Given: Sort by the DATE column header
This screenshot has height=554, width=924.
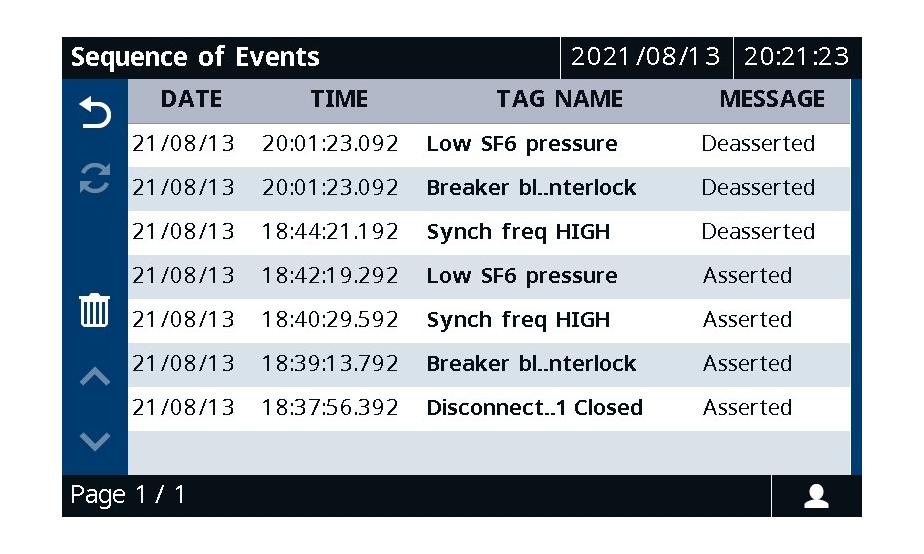Looking at the screenshot, I should pyautogui.click(x=192, y=99).
